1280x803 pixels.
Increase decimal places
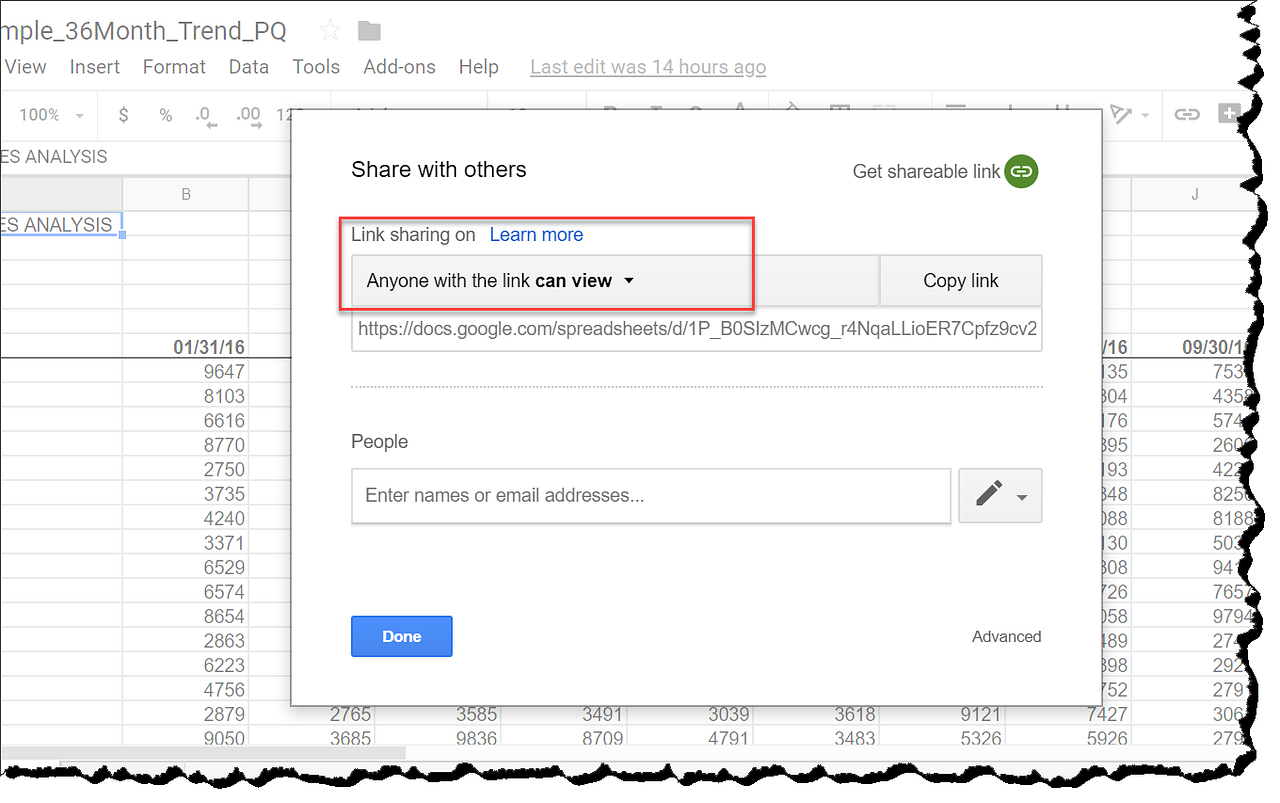coord(248,115)
